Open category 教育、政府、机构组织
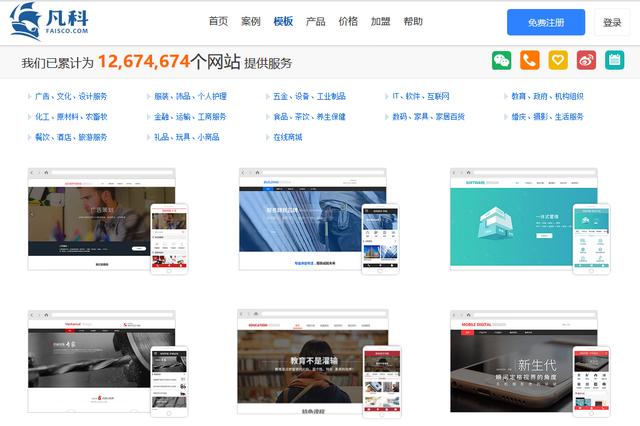Screen dimensions: 640x426 click(547, 96)
